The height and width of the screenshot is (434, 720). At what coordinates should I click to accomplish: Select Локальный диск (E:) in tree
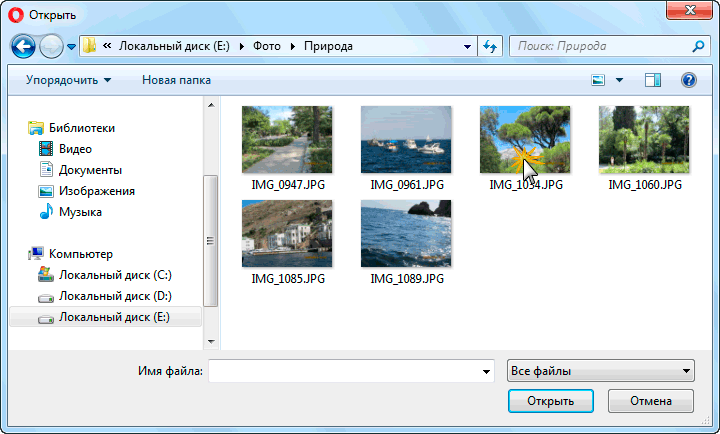pos(114,317)
